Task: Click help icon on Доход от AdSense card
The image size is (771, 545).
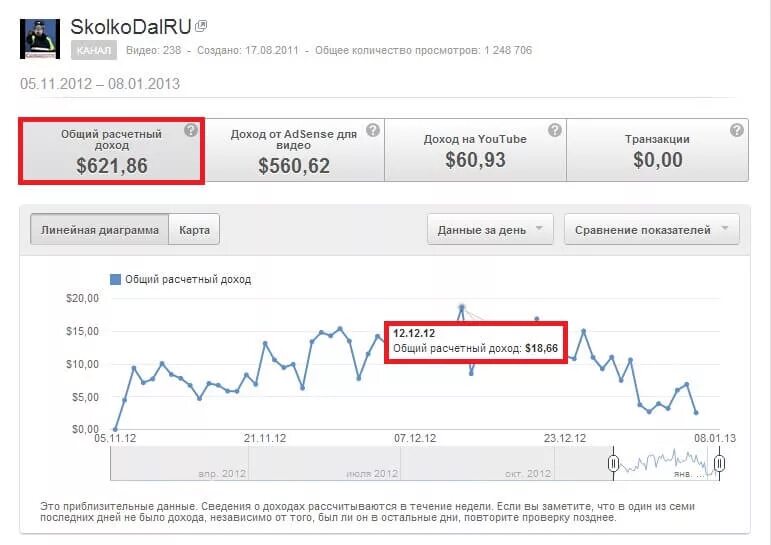Action: click(373, 130)
